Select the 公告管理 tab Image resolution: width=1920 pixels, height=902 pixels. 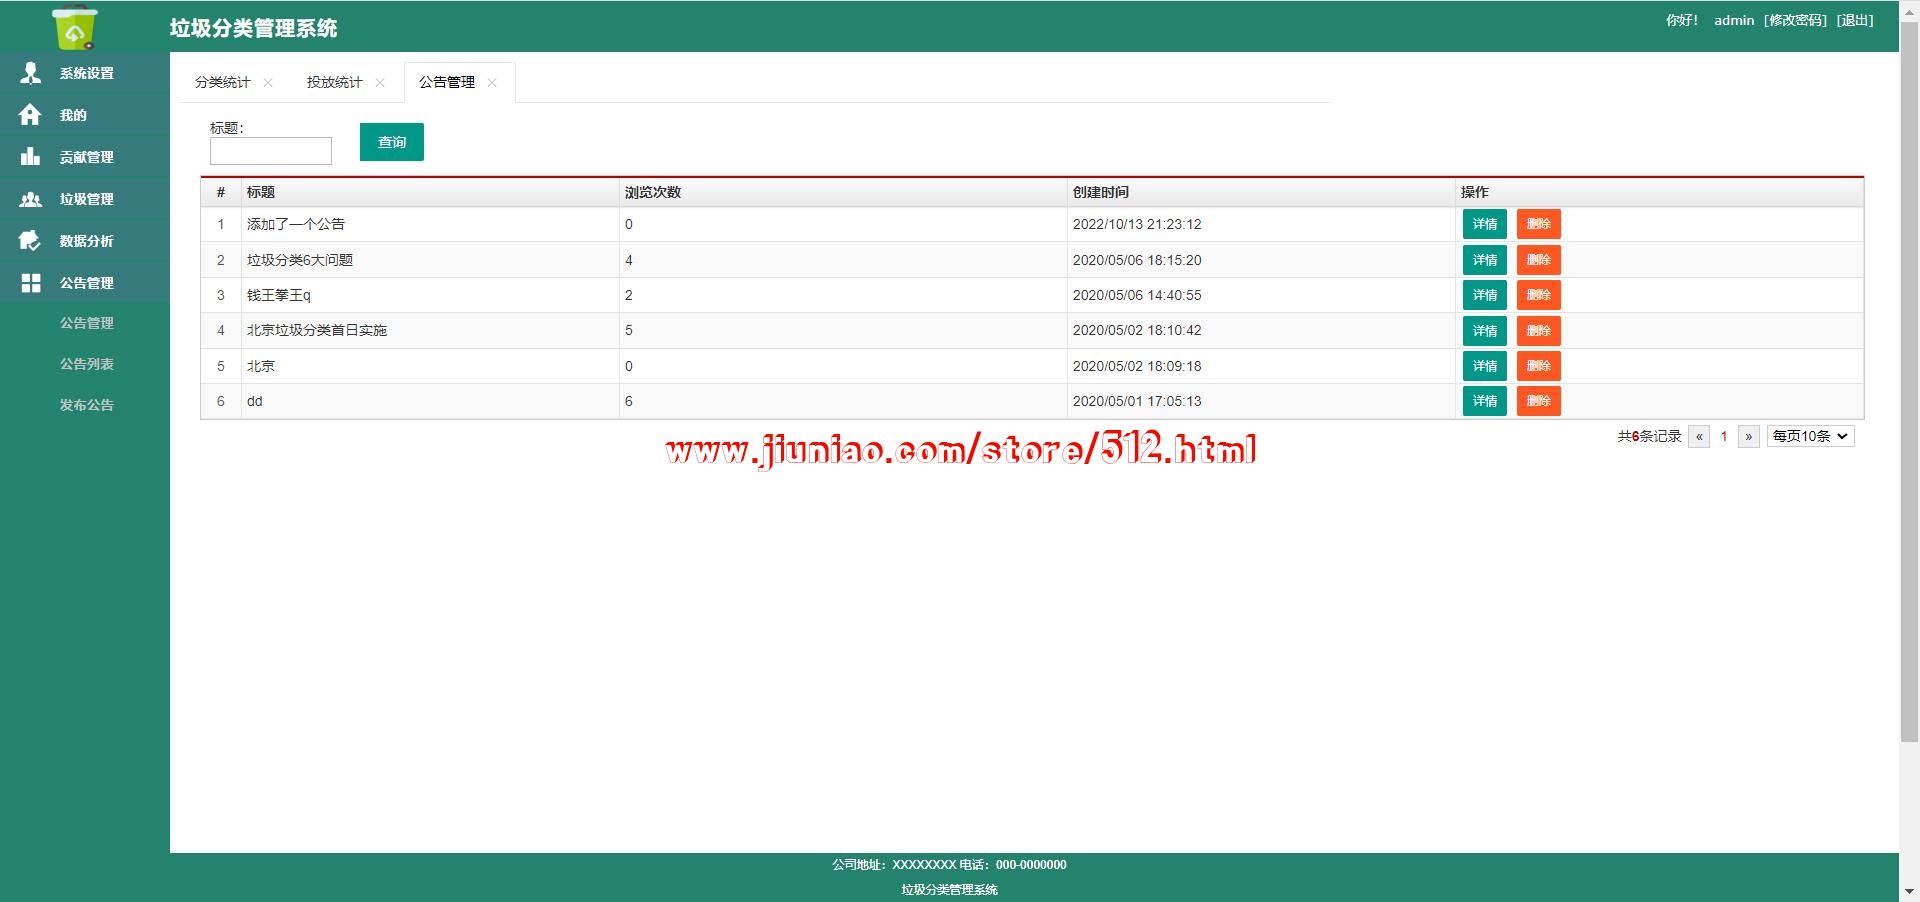point(447,82)
